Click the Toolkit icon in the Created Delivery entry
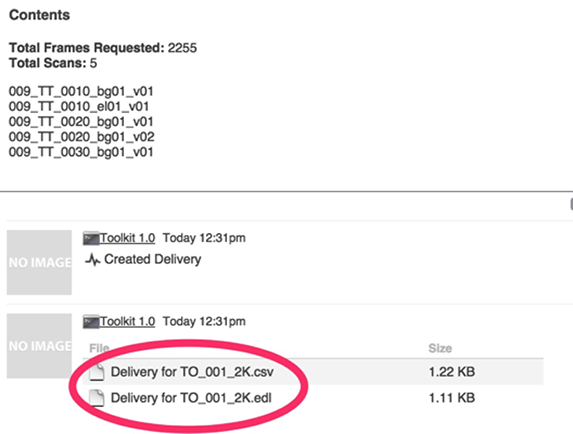The width and height of the screenshot is (573, 434). coord(91,239)
